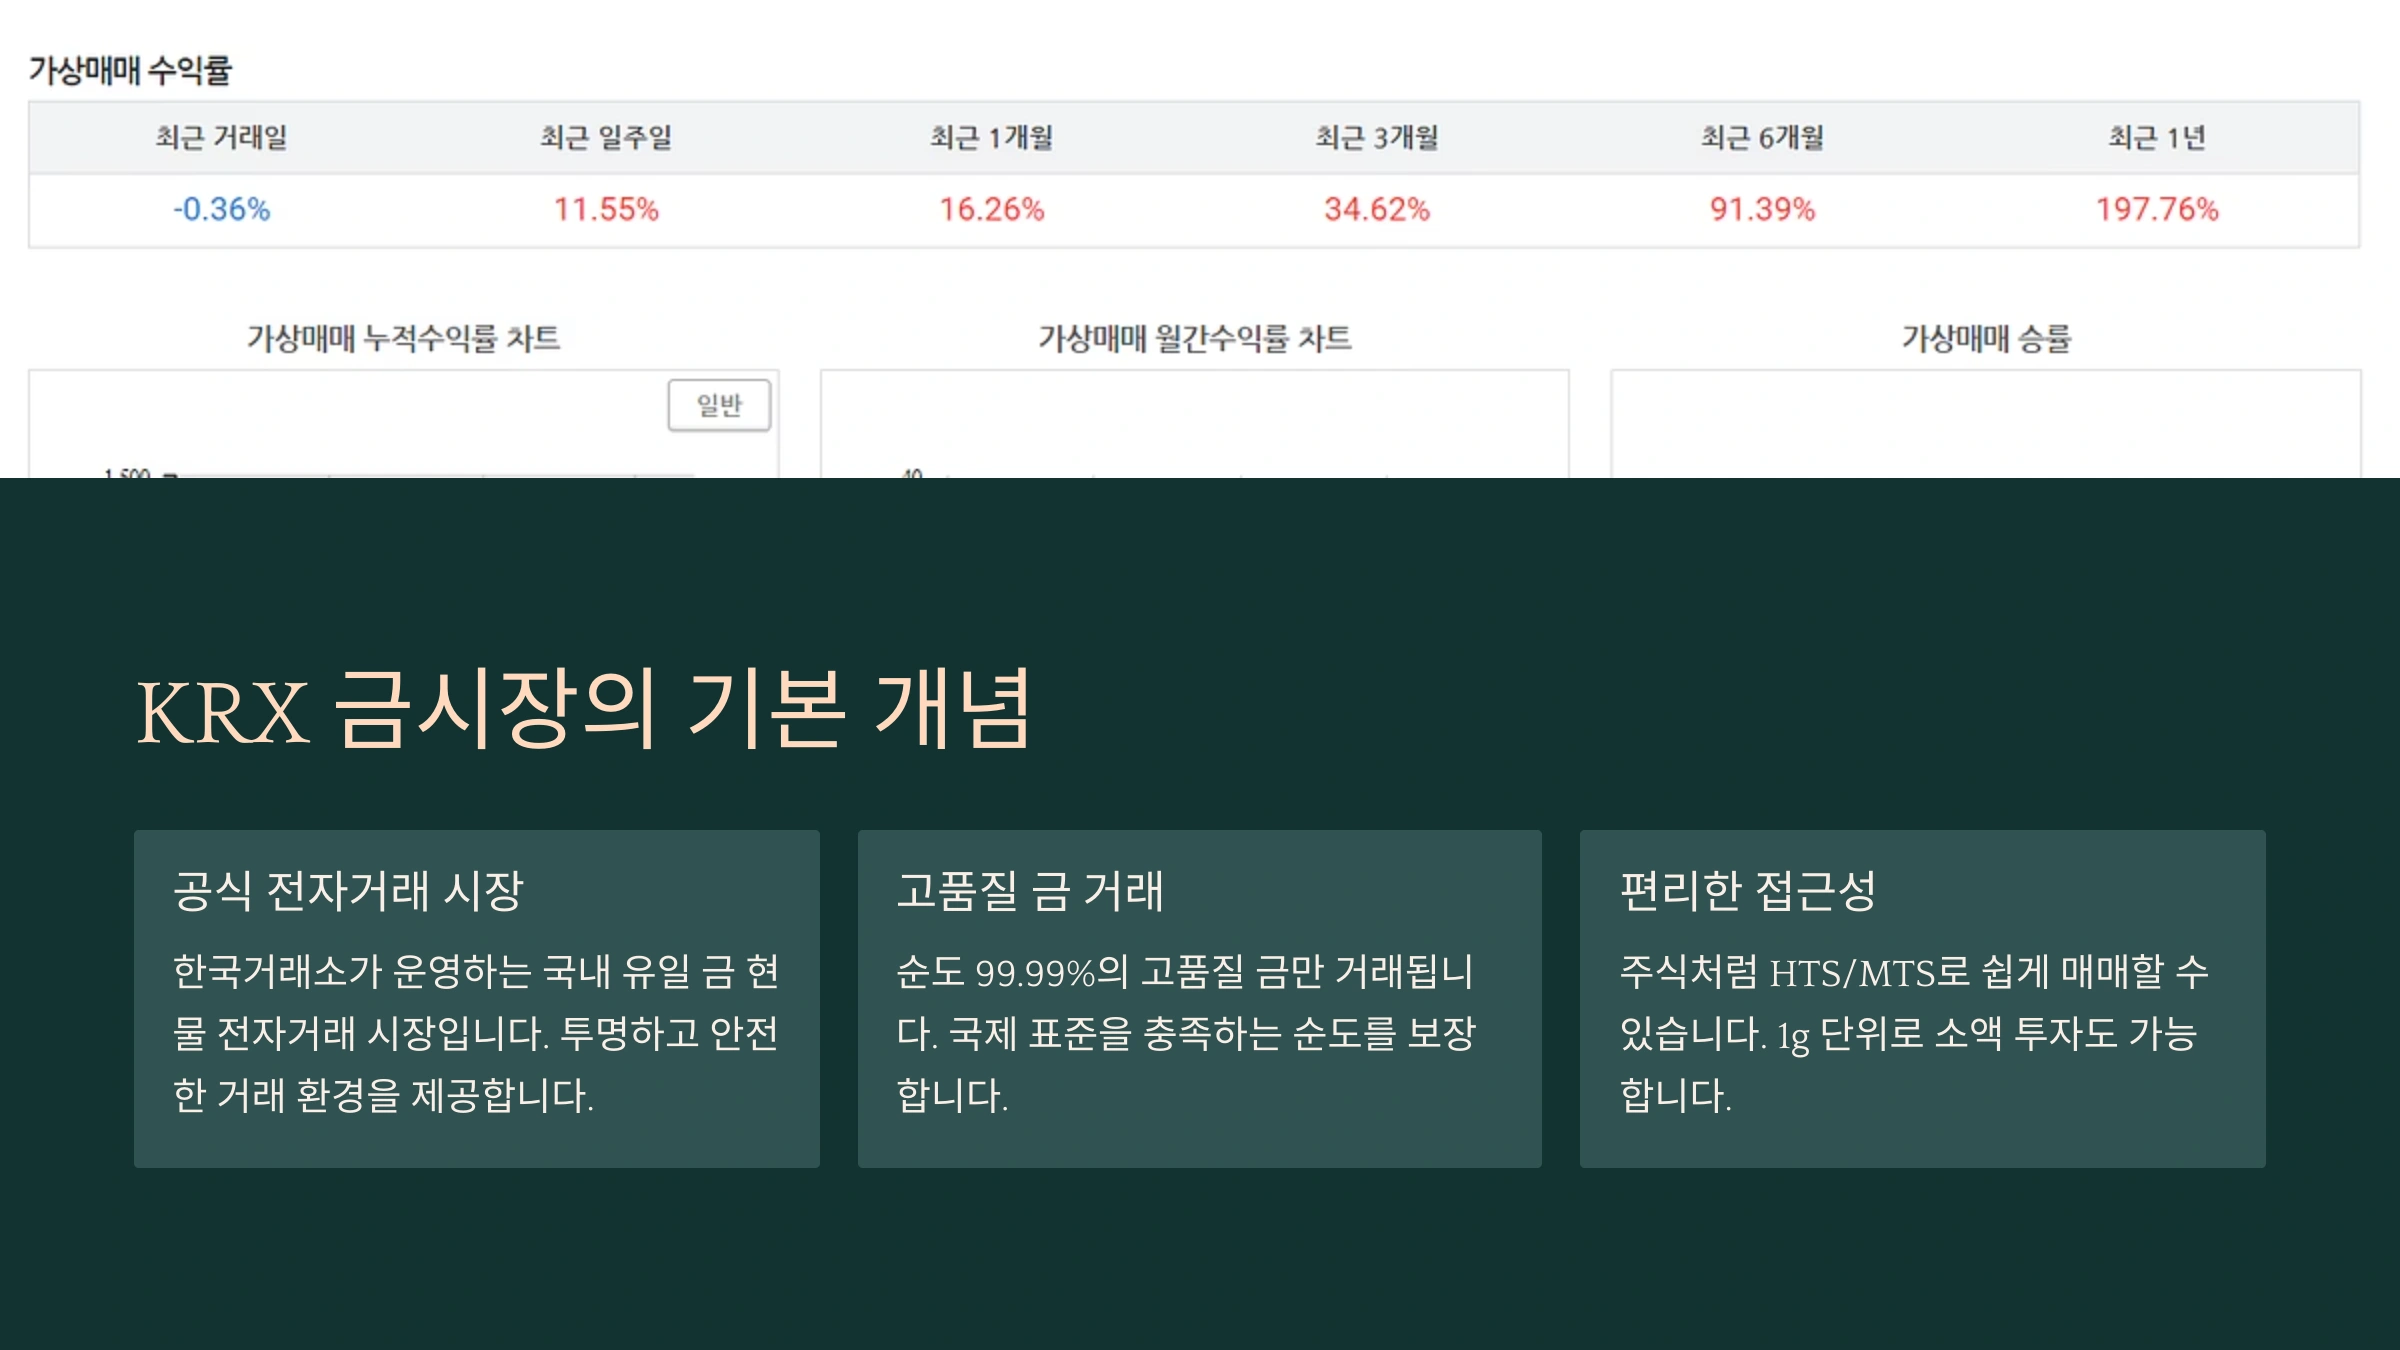
Task: Open the 공식 전자거래 시장 card
Action: (477, 998)
